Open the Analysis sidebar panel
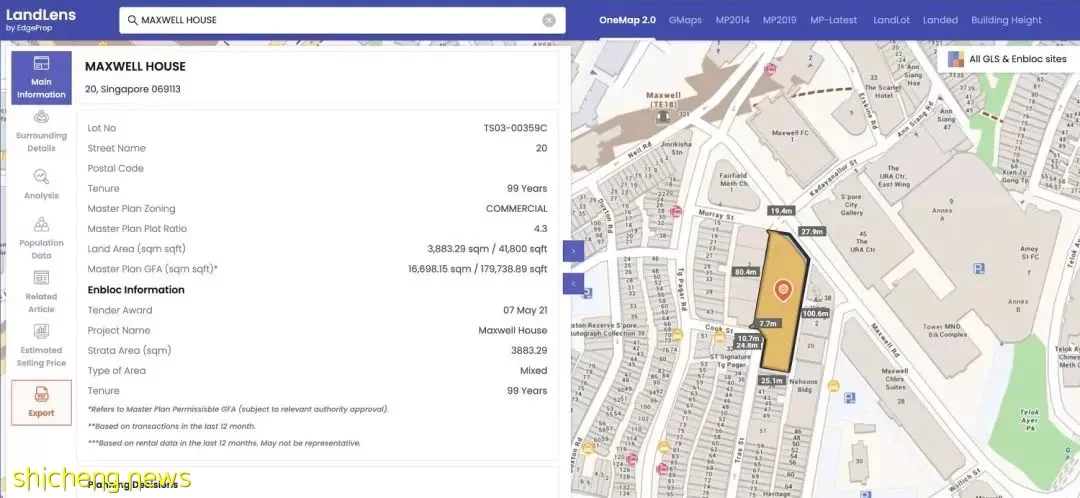The width and height of the screenshot is (1080, 498). point(41,185)
